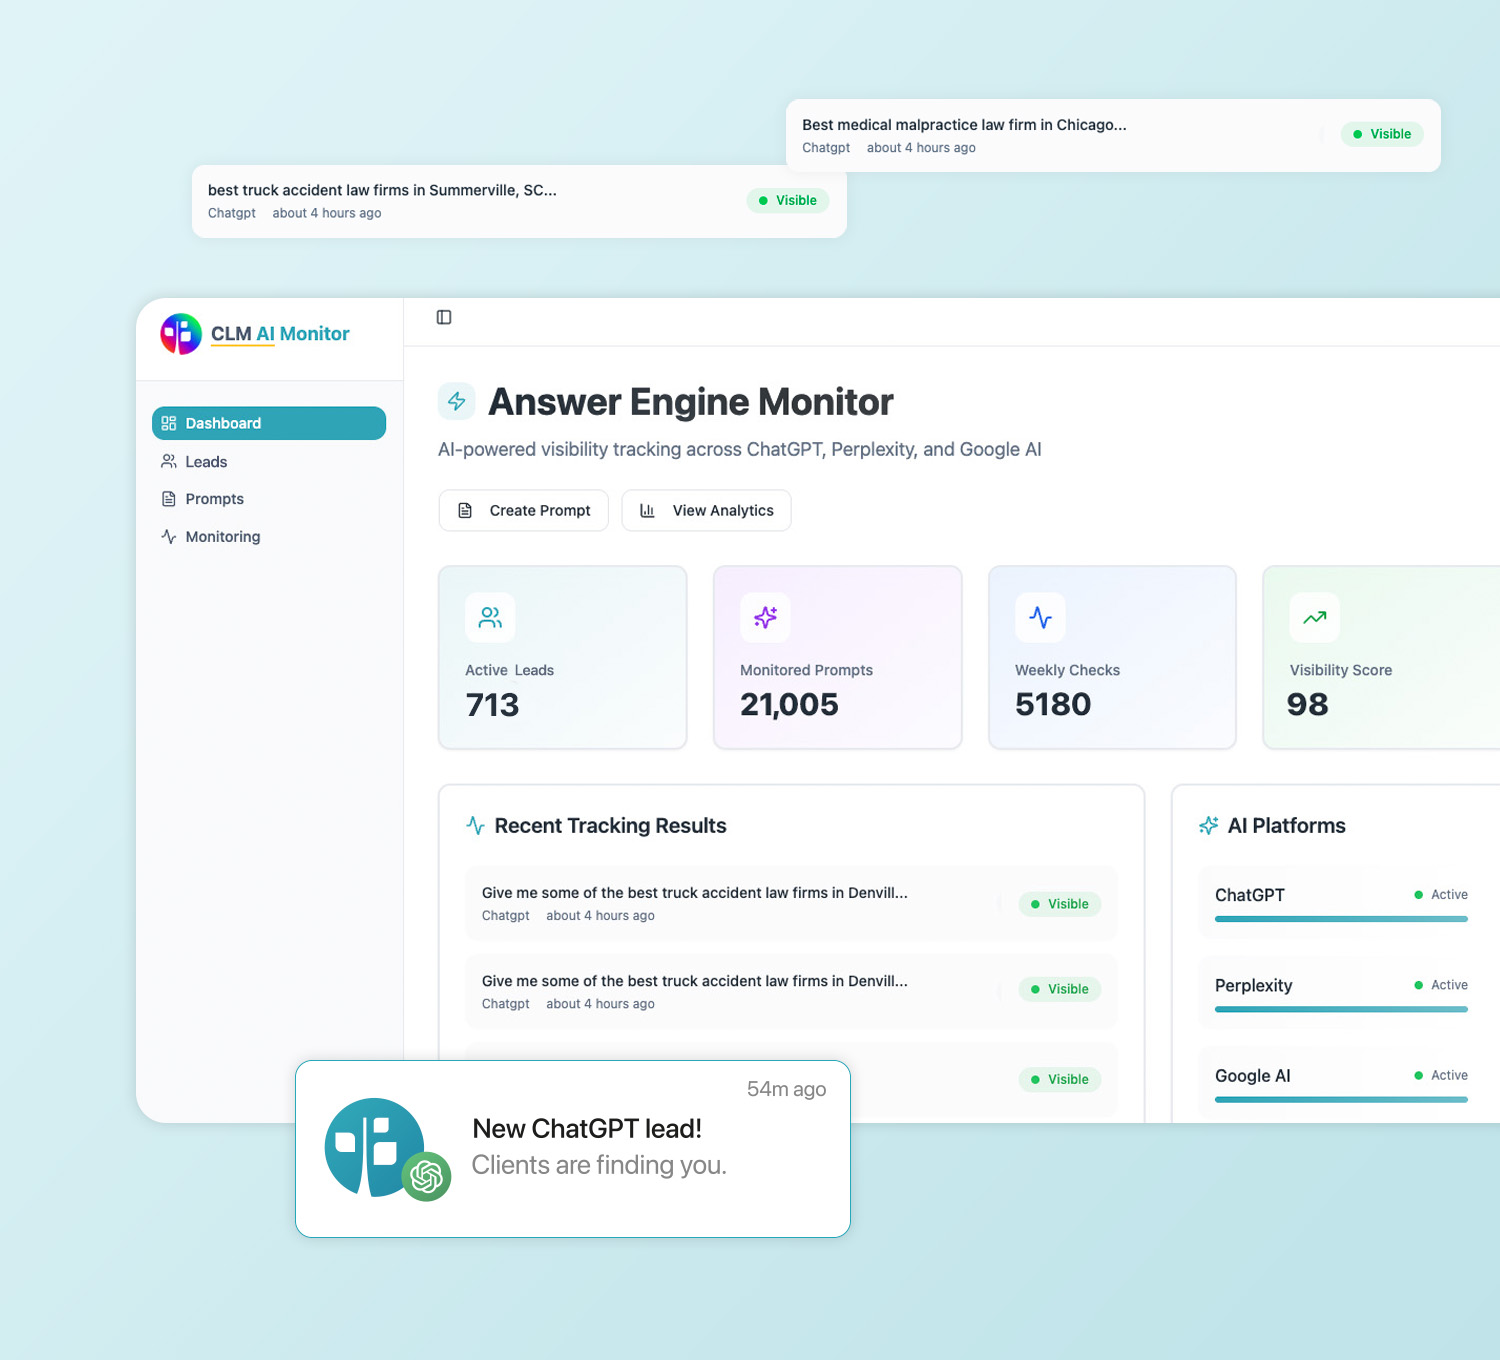Open the Leads section
Viewport: 1500px width, 1360px height.
(269, 461)
